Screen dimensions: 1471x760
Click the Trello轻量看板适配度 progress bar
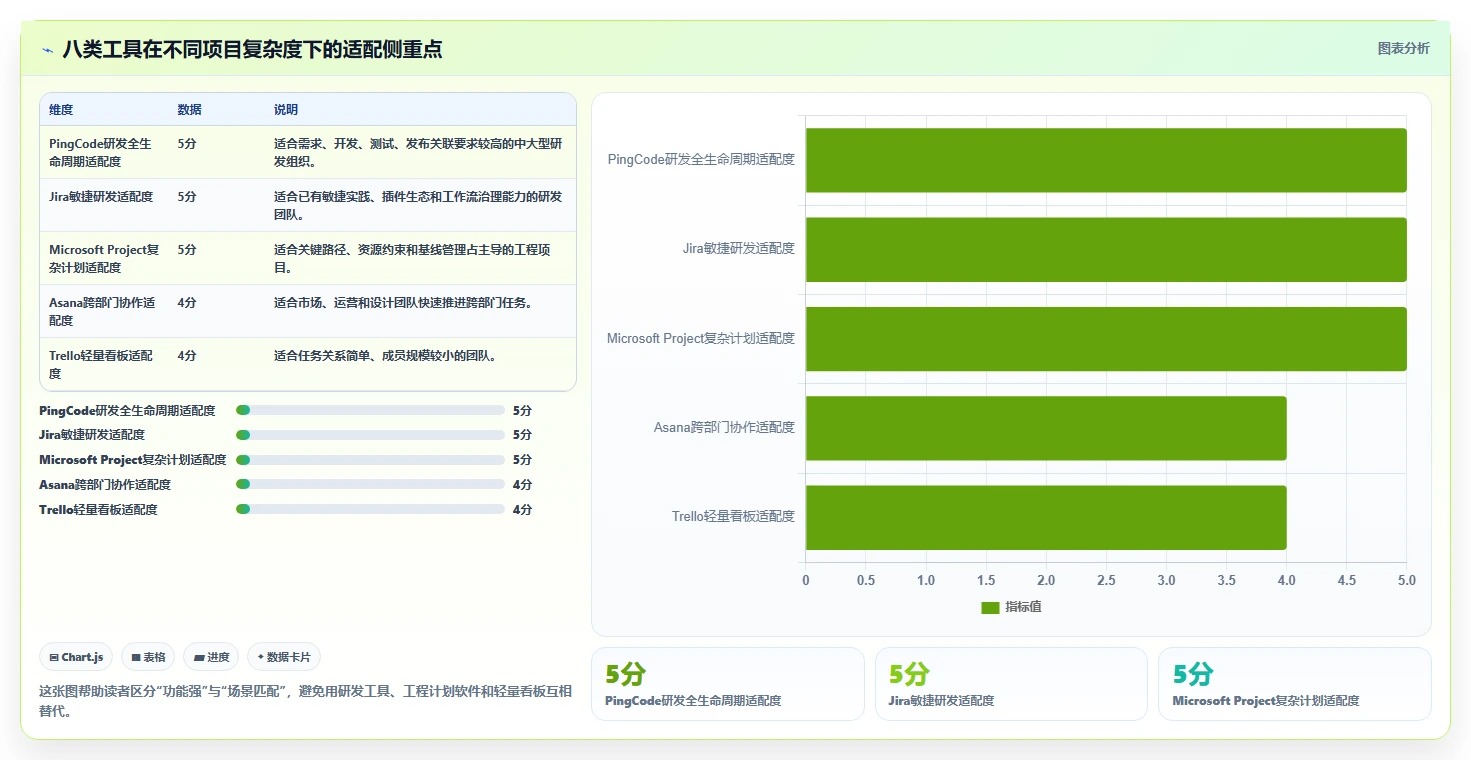370,509
